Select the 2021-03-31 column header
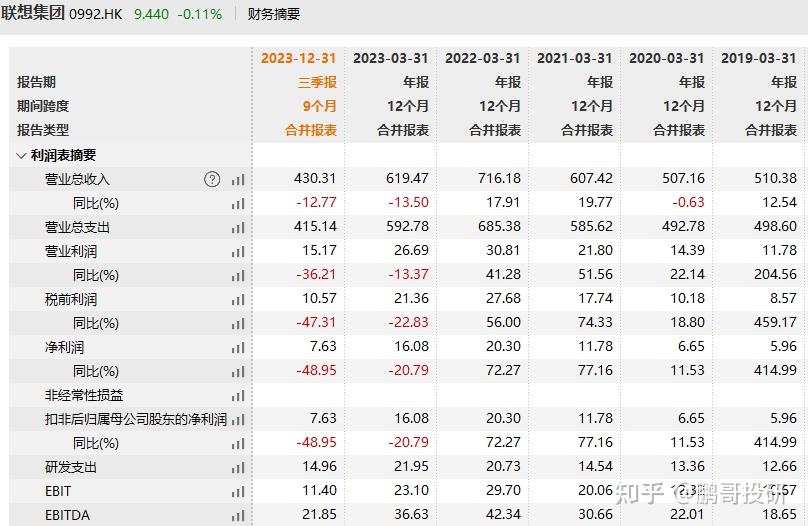This screenshot has height=526, width=808. 575,58
